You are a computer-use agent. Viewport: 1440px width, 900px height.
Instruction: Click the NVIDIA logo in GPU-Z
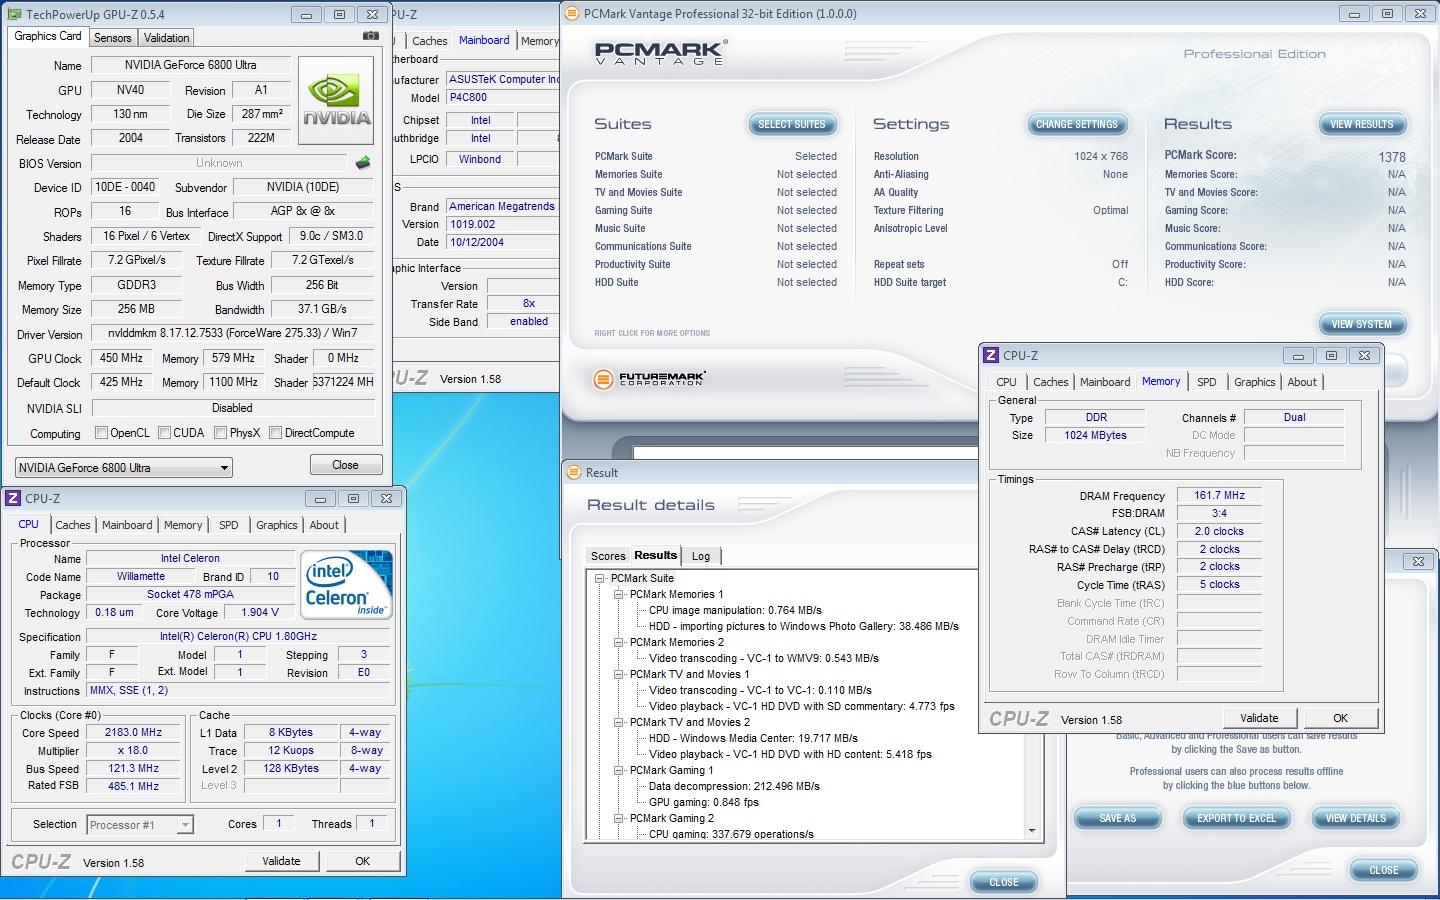pyautogui.click(x=338, y=100)
